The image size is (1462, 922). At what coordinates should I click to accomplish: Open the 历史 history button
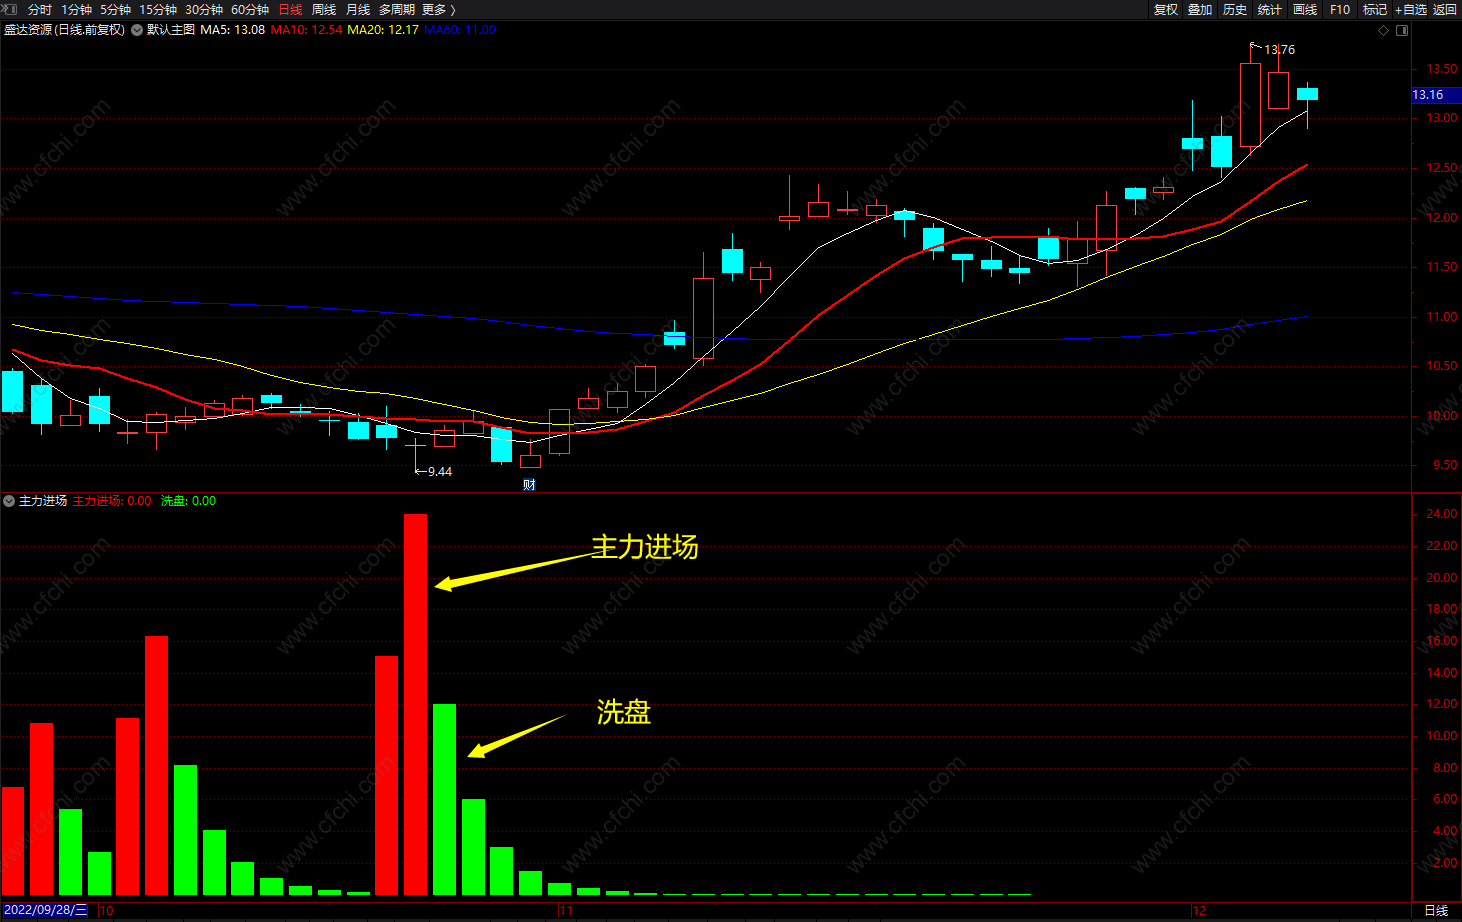(x=1235, y=9)
